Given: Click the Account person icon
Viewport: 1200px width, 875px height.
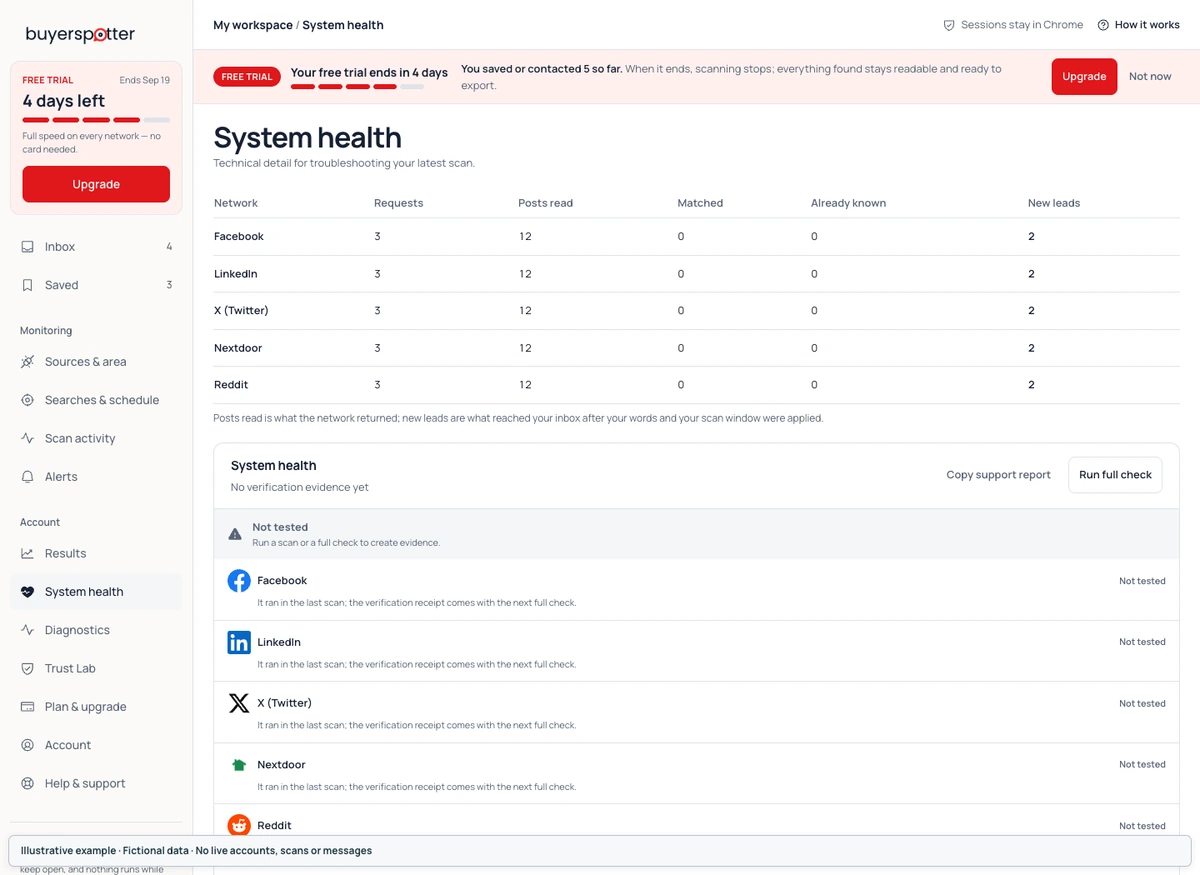Looking at the screenshot, I should tap(28, 745).
